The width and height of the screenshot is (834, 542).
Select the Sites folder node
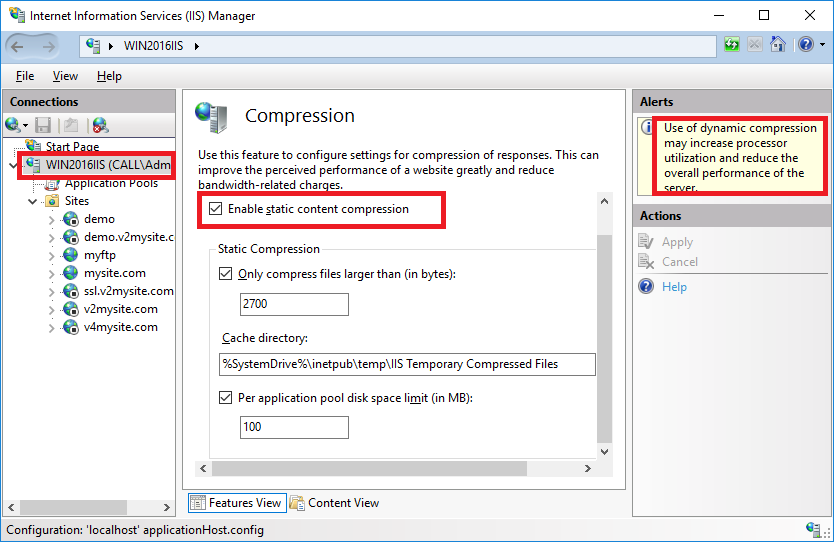(x=77, y=201)
